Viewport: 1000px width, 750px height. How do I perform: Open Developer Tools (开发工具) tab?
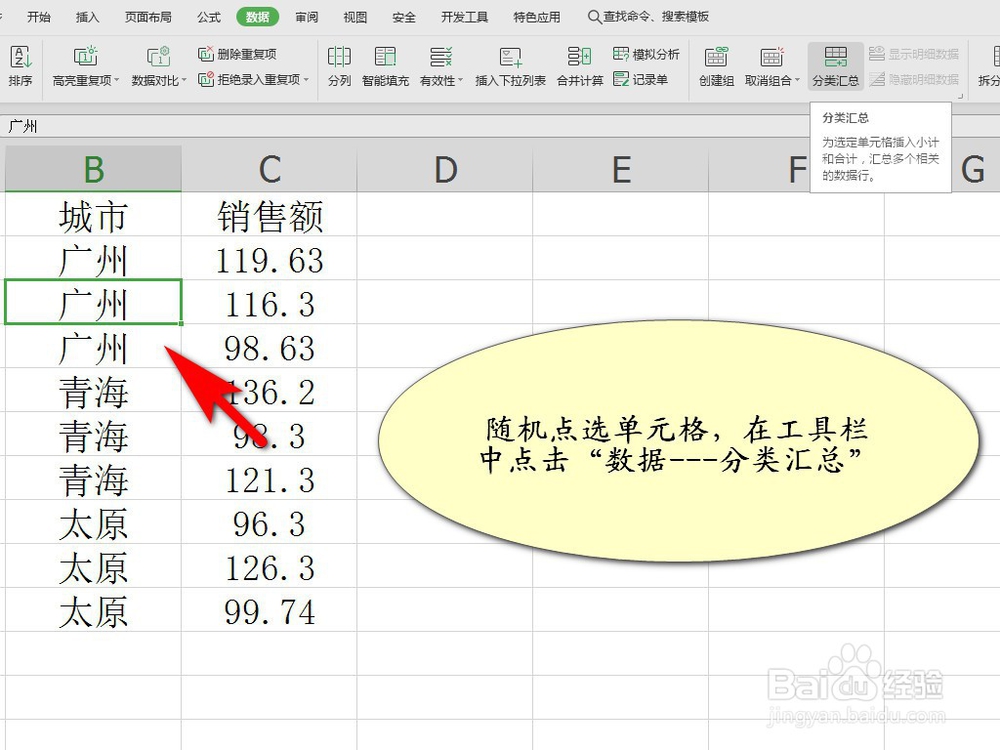464,17
